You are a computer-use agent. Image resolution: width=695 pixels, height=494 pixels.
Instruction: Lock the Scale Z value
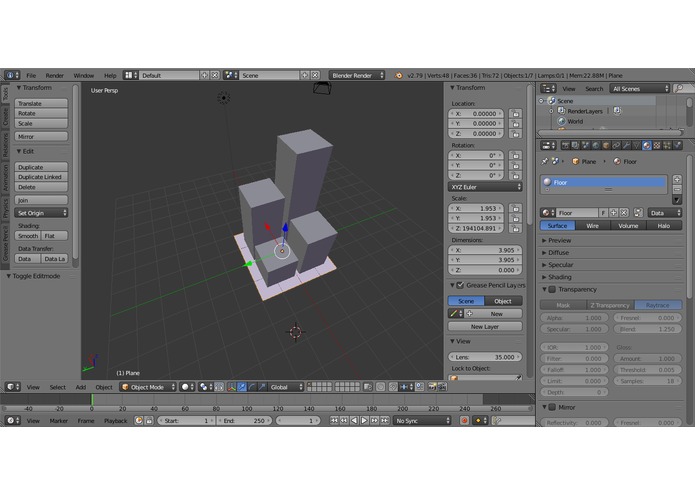tap(515, 229)
